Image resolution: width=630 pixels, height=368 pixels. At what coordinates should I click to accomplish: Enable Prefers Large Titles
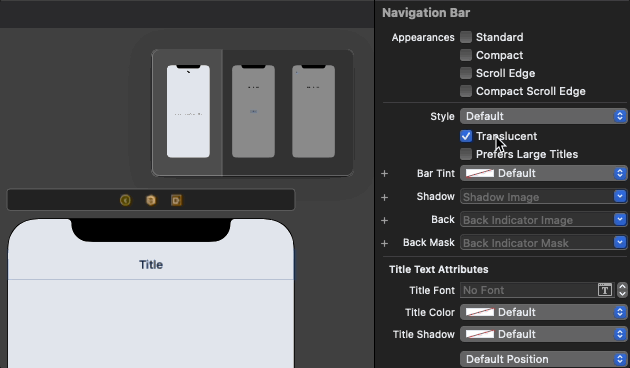pyautogui.click(x=466, y=154)
